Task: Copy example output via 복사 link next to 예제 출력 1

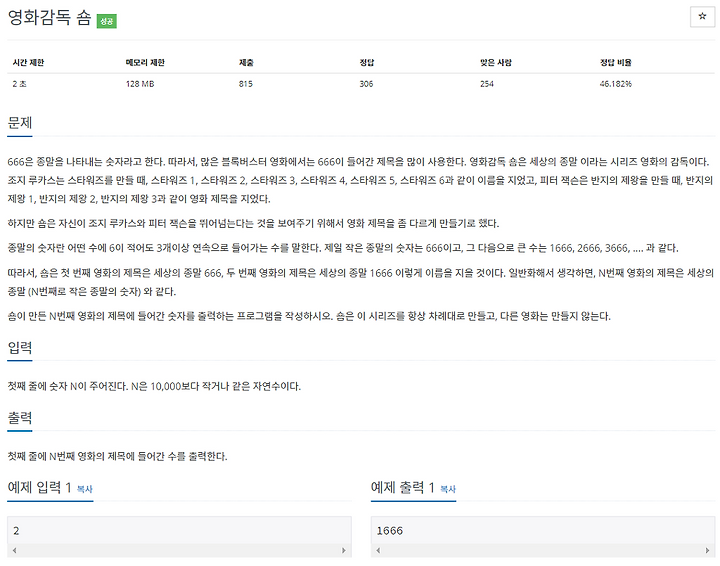Action: (x=448, y=489)
